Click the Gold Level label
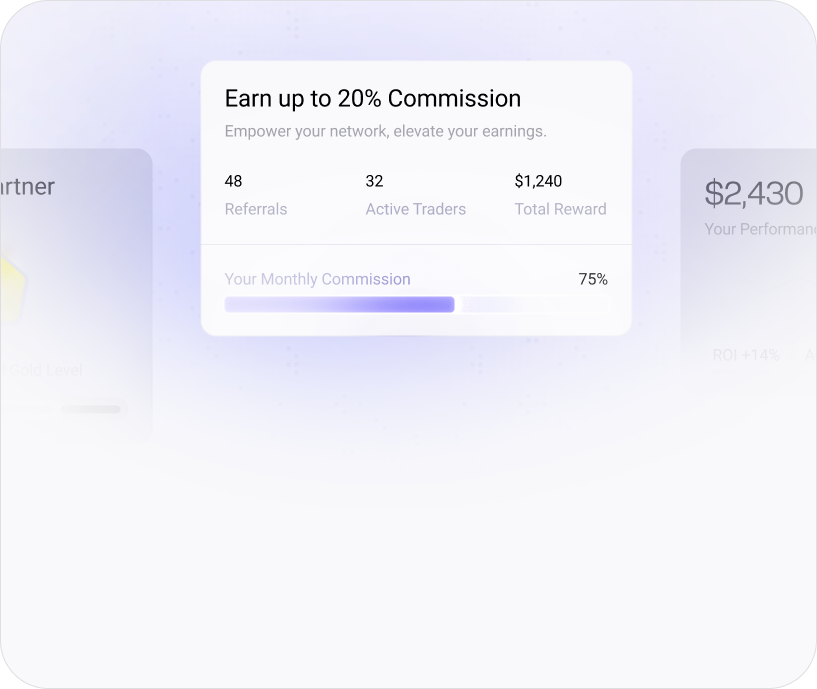 pyautogui.click(x=45, y=370)
